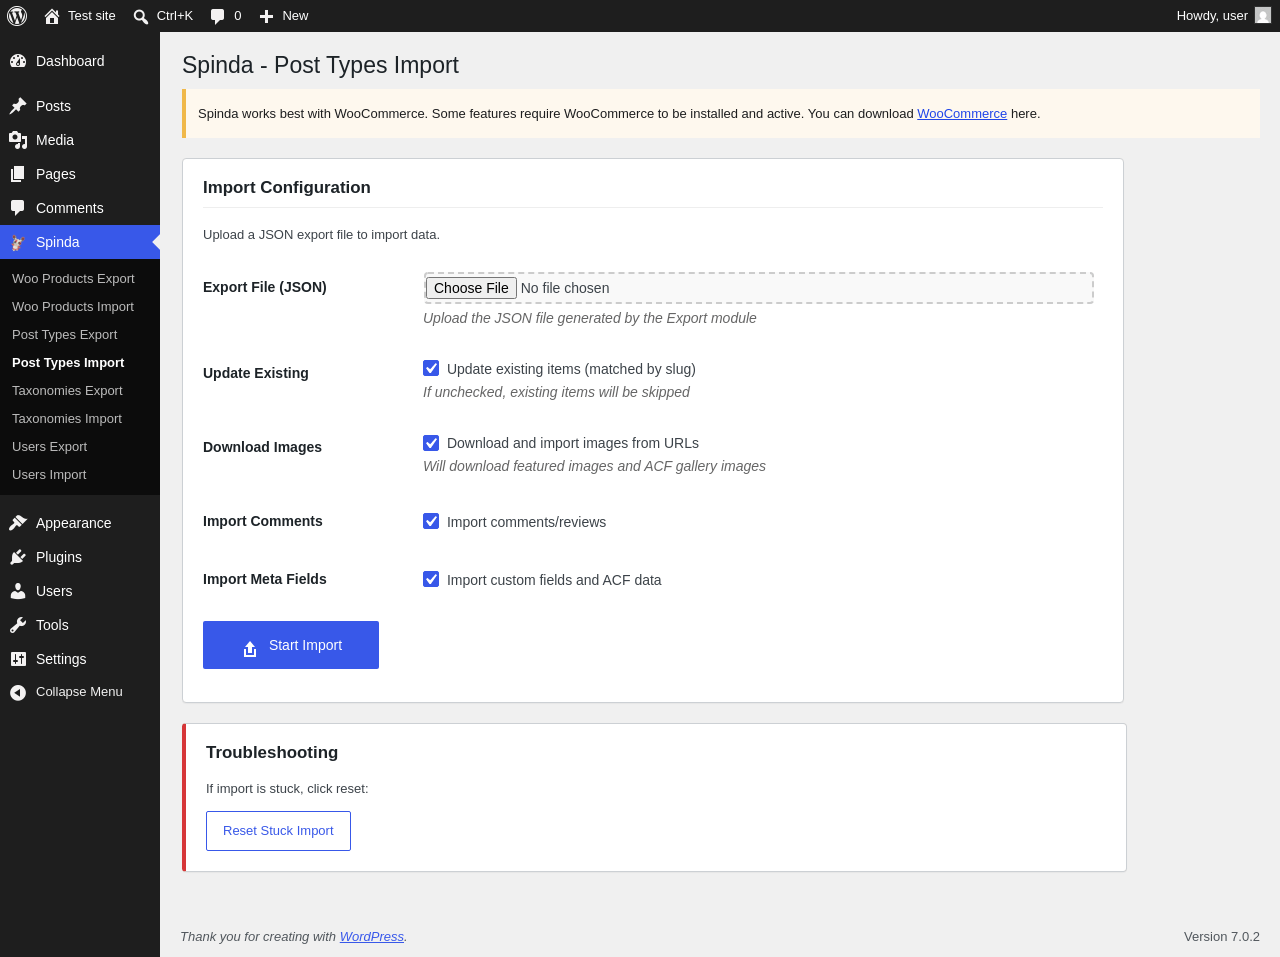Screen dimensions: 1280x957
Task: Go to Post Types Export
Action: 65,335
